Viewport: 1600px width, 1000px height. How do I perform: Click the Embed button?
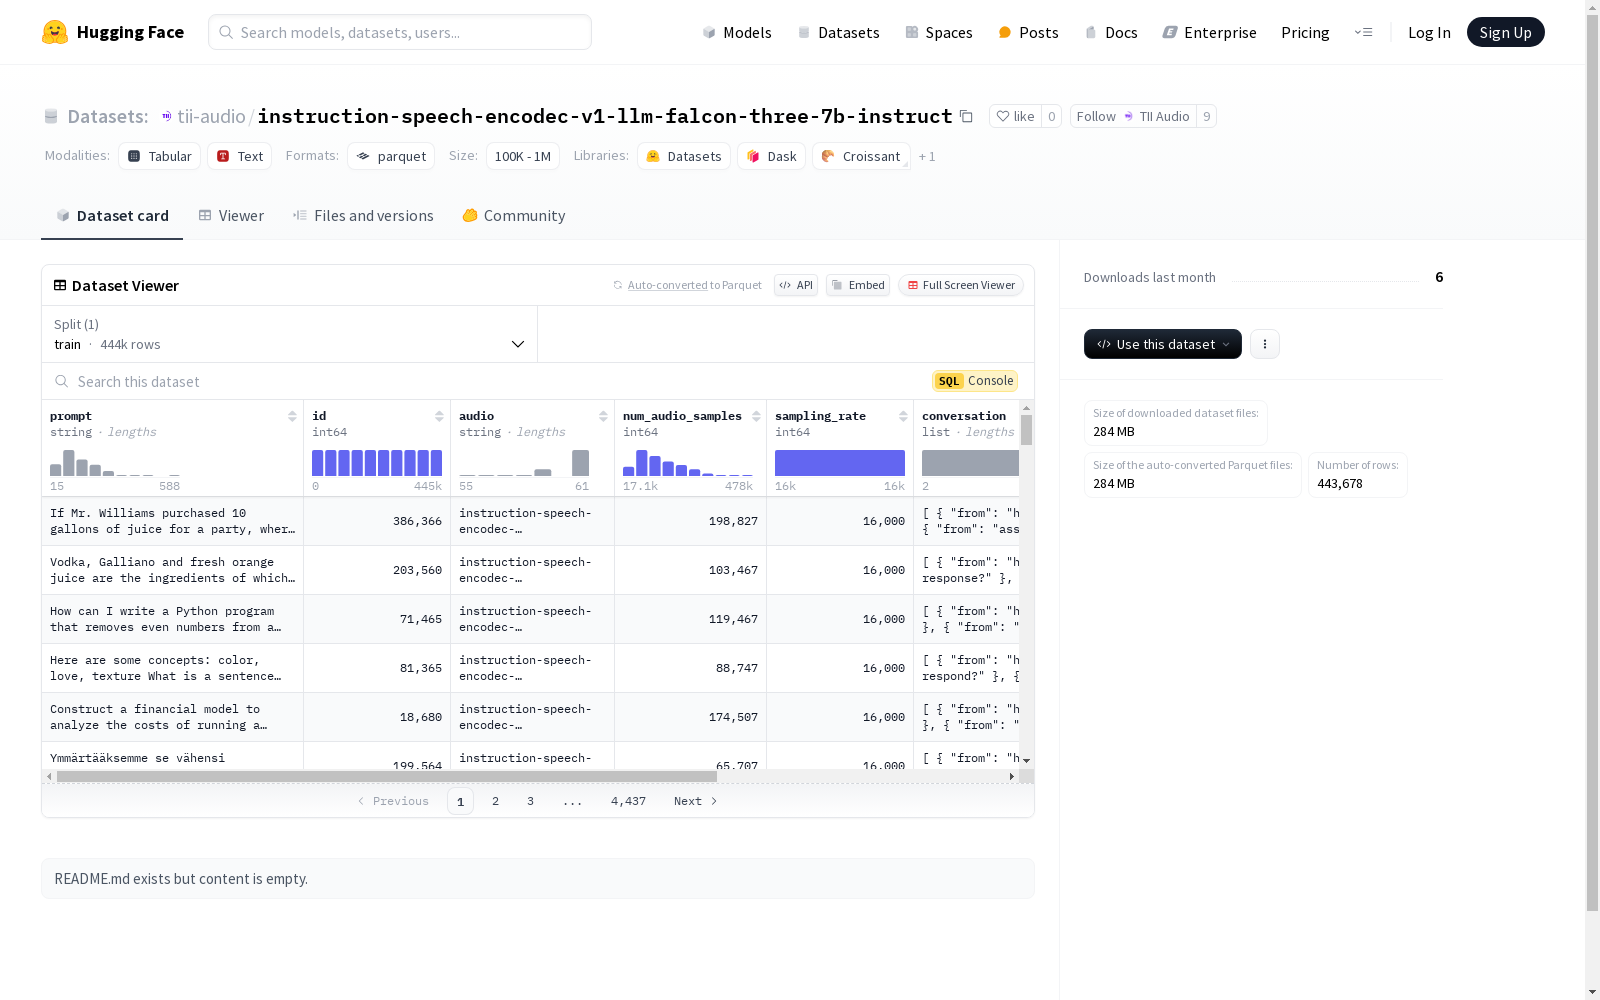[858, 285]
